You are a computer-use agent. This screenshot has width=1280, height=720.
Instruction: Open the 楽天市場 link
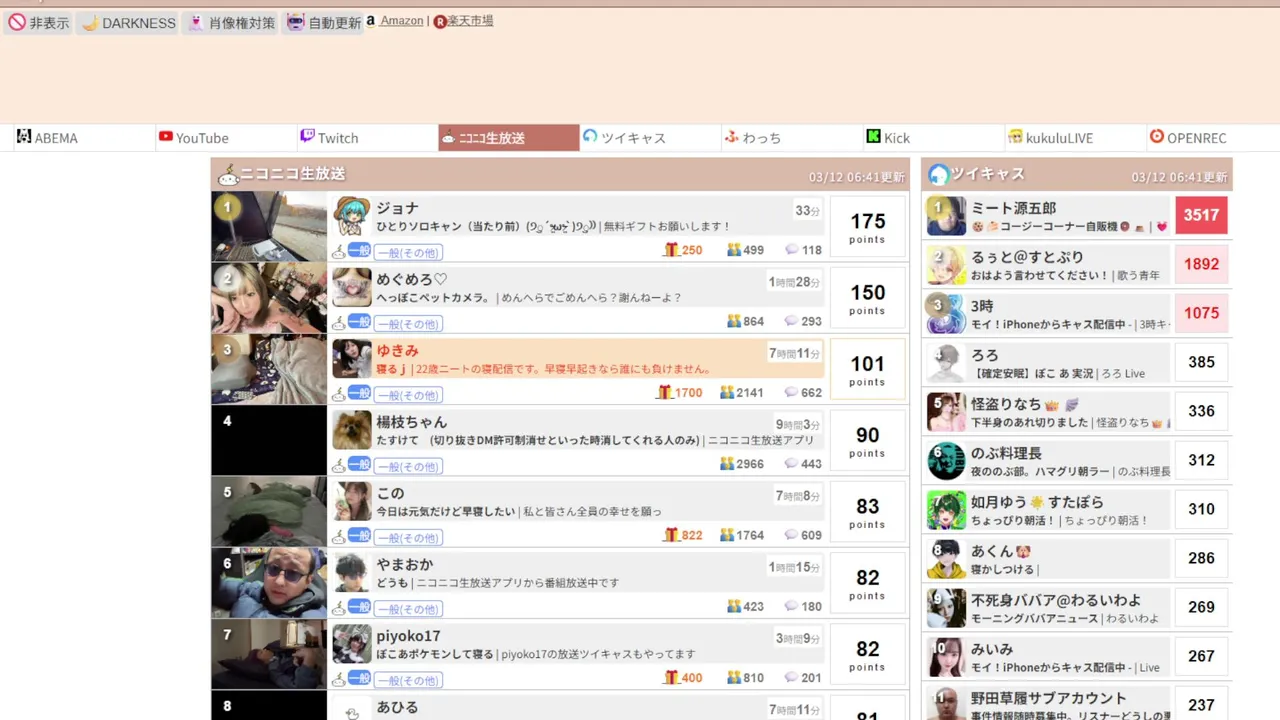(x=469, y=20)
